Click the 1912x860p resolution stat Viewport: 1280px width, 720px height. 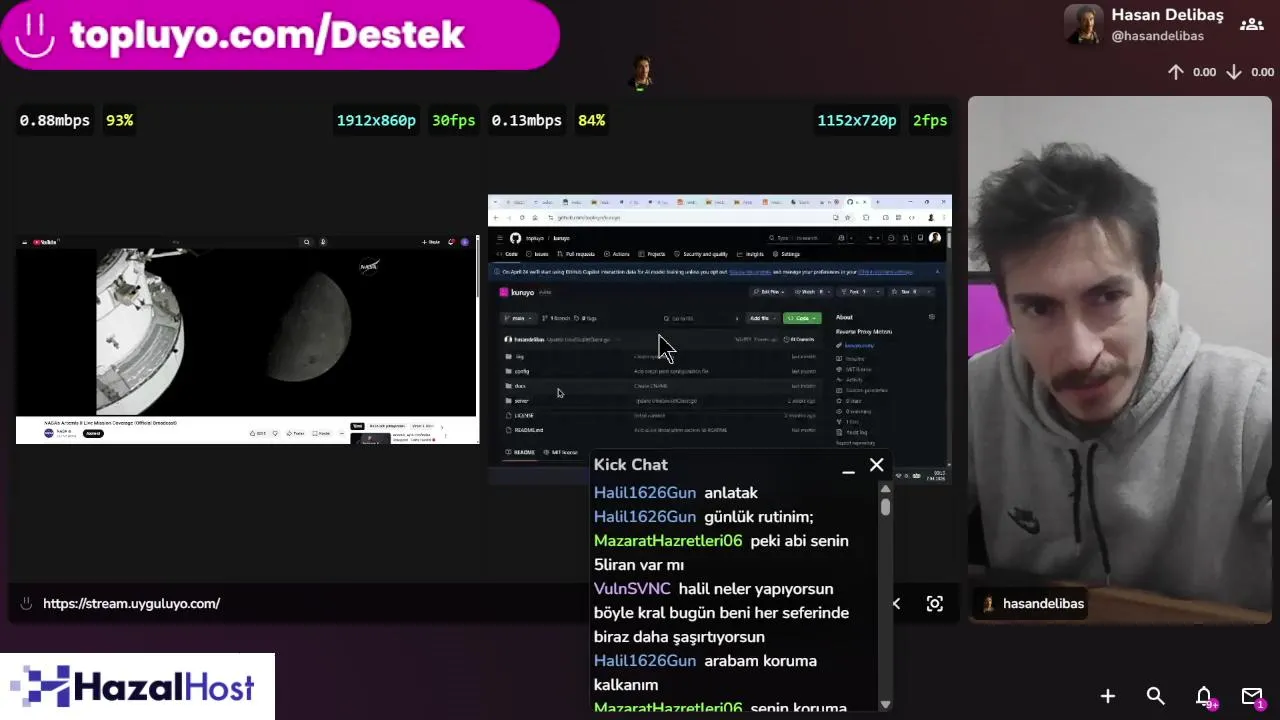pyautogui.click(x=376, y=120)
